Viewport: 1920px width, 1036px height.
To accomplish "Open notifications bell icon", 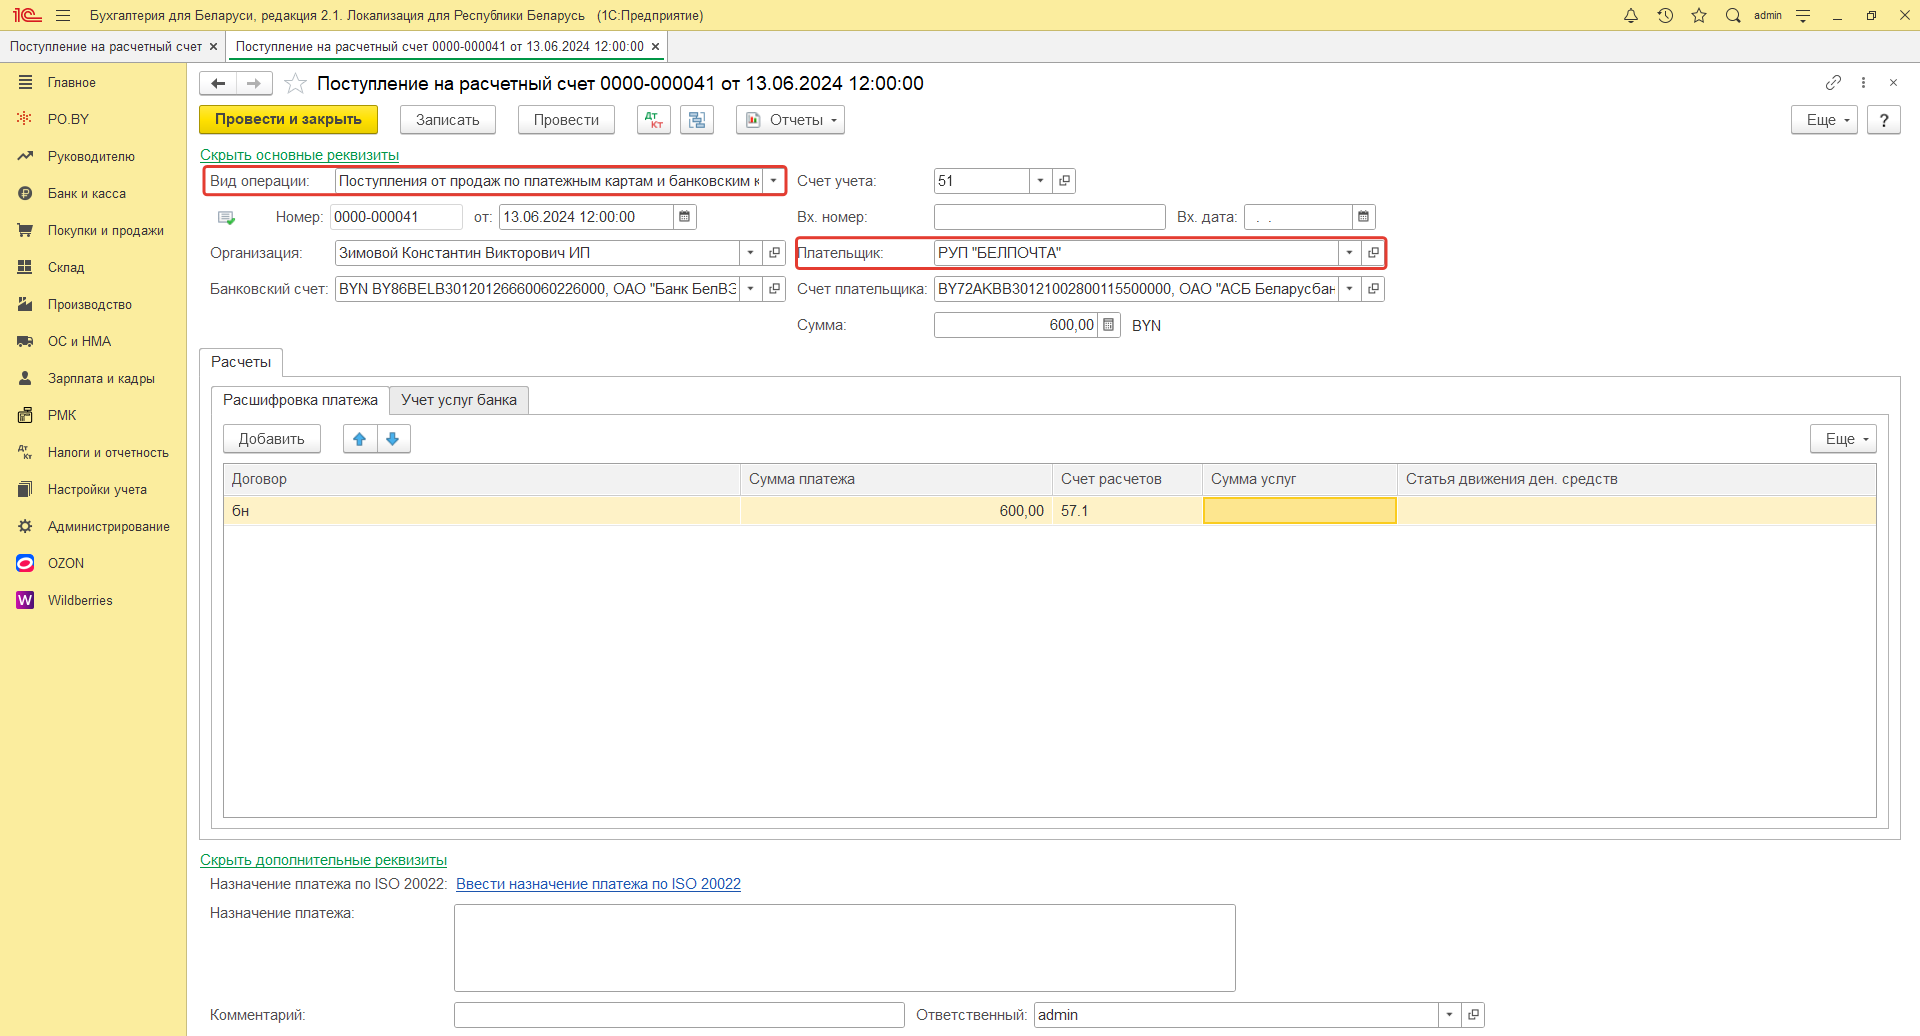I will coord(1631,15).
